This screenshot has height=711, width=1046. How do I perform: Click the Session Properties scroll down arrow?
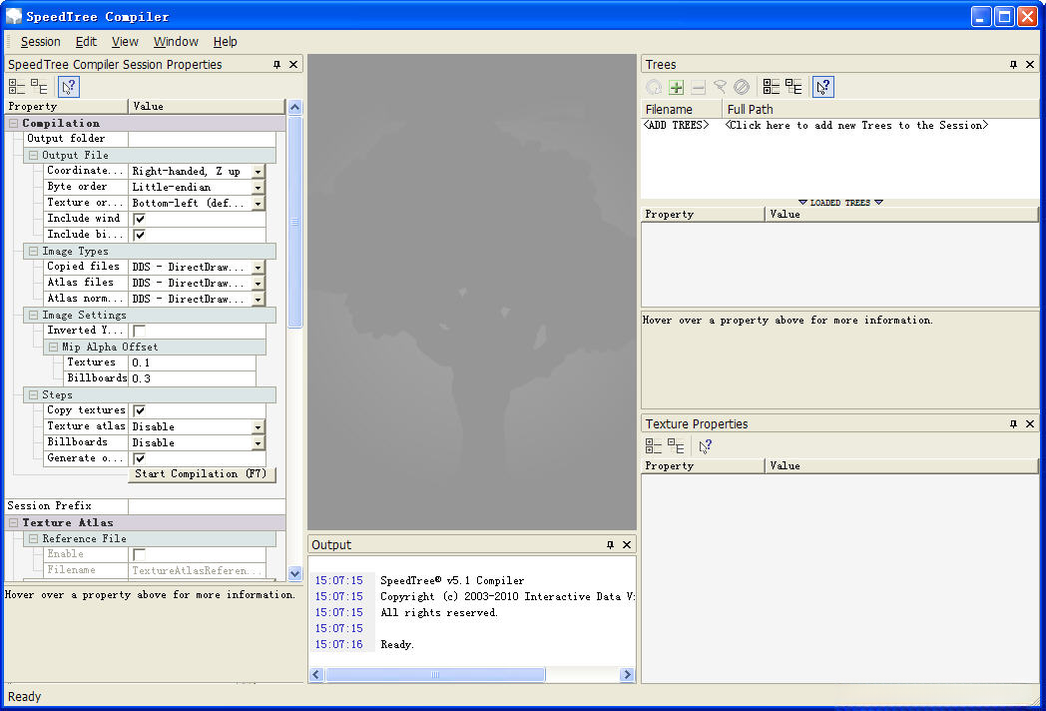[295, 573]
